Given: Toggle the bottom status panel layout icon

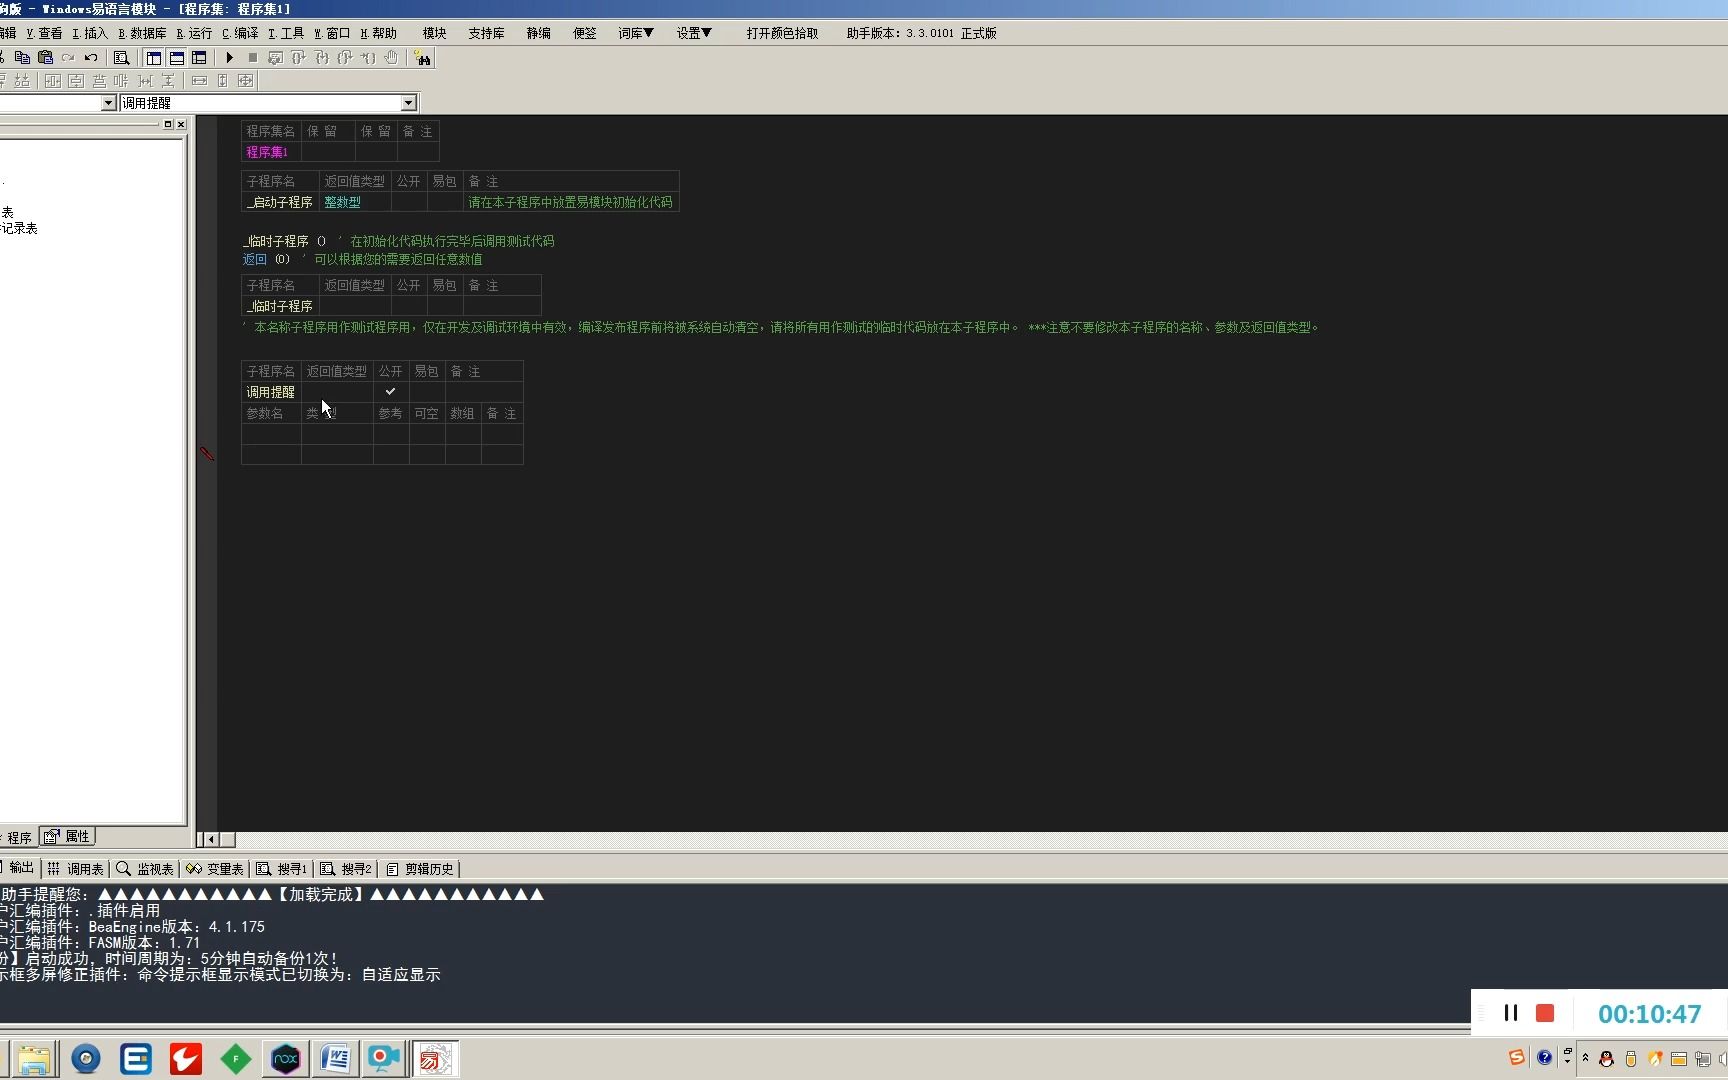Looking at the screenshot, I should [x=176, y=58].
